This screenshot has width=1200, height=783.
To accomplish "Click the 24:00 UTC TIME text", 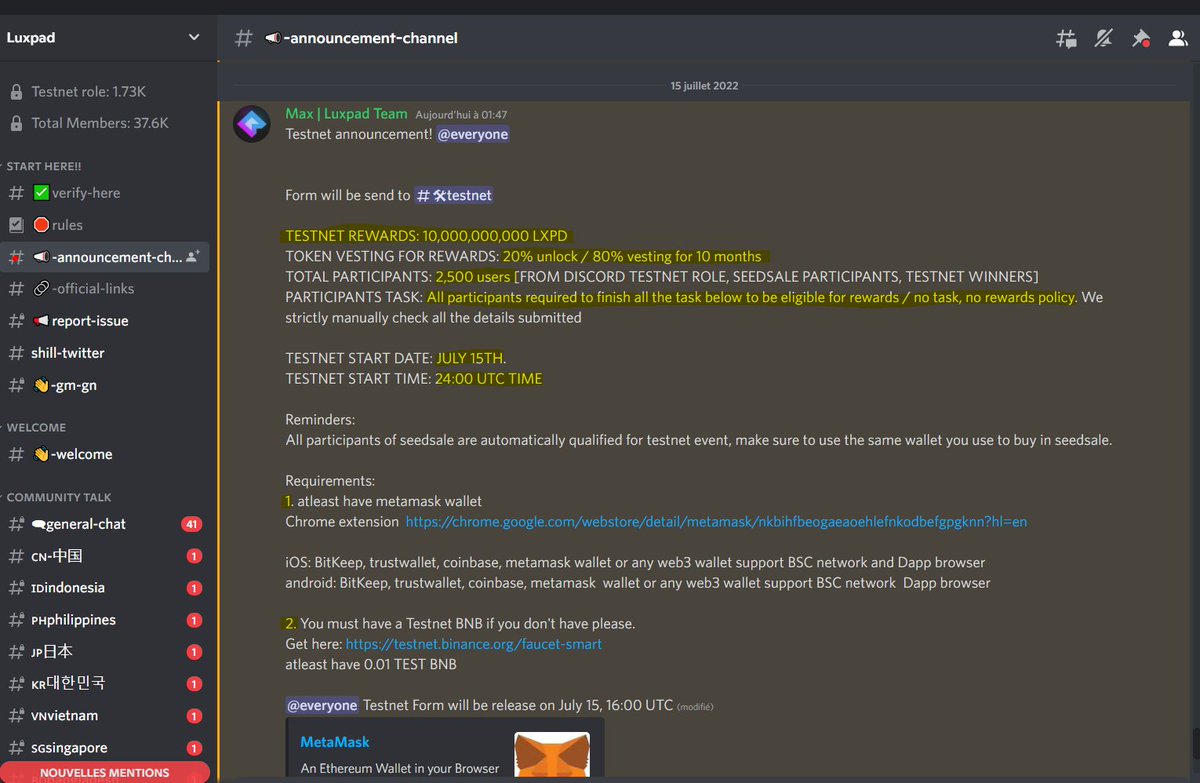I will click(488, 379).
